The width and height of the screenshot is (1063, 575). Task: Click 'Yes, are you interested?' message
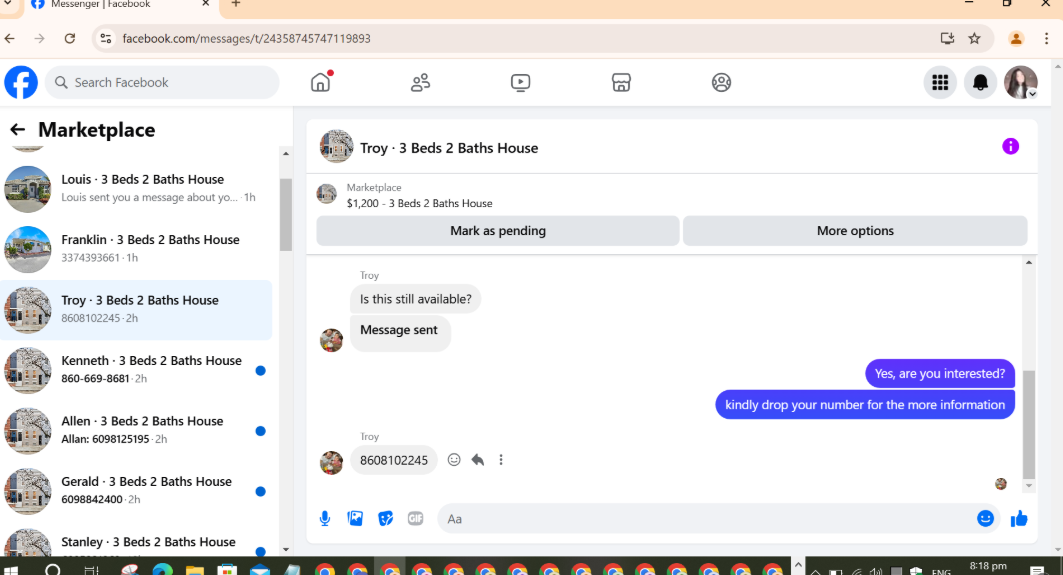[940, 374]
